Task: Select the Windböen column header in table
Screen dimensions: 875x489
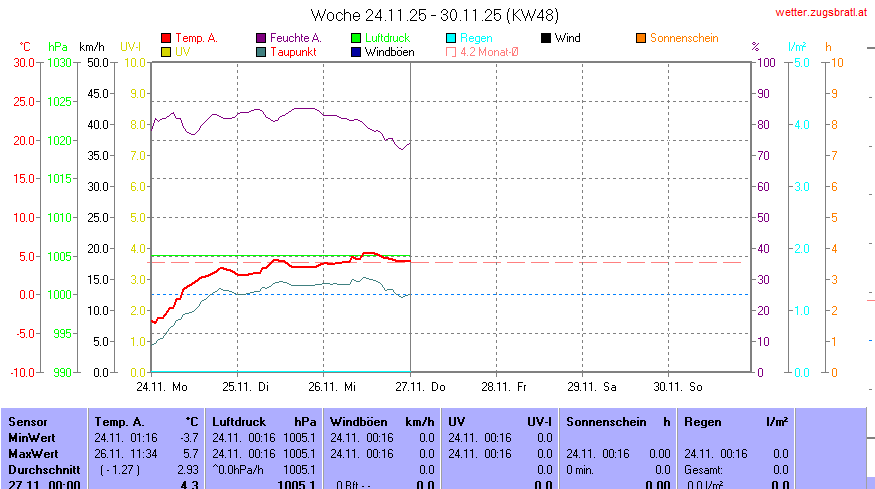Action: [x=358, y=422]
